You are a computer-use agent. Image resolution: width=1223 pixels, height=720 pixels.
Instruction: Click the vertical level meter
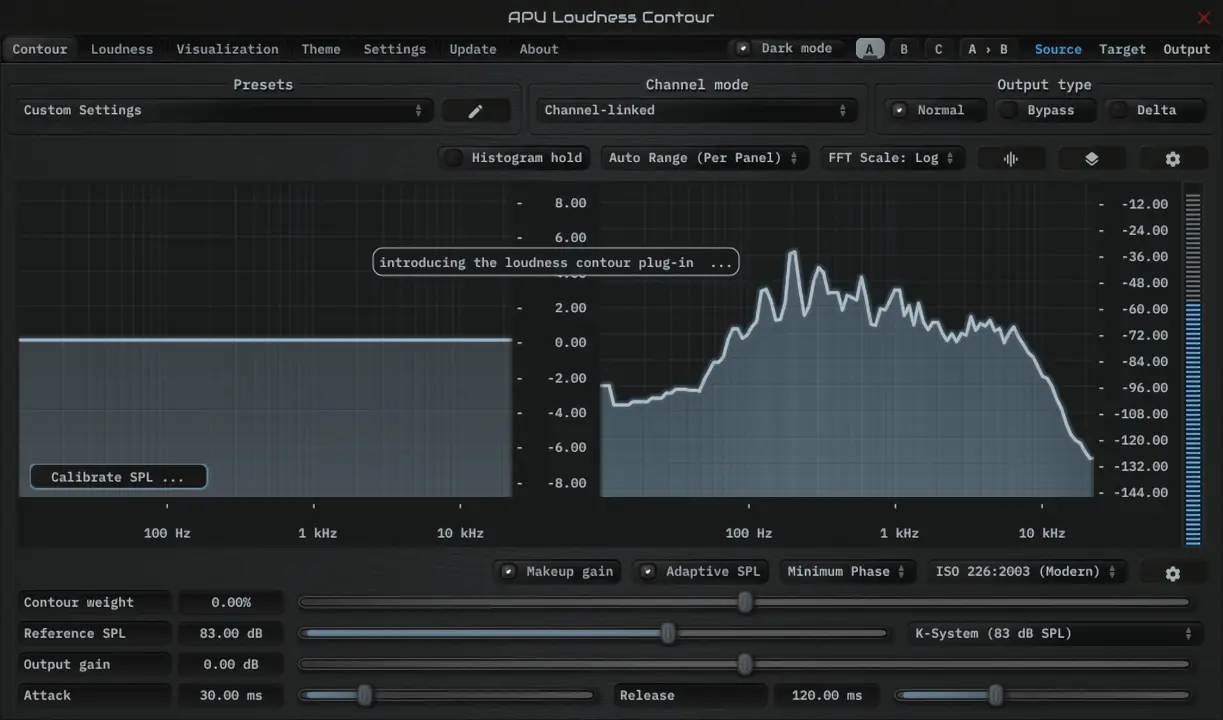(1192, 368)
